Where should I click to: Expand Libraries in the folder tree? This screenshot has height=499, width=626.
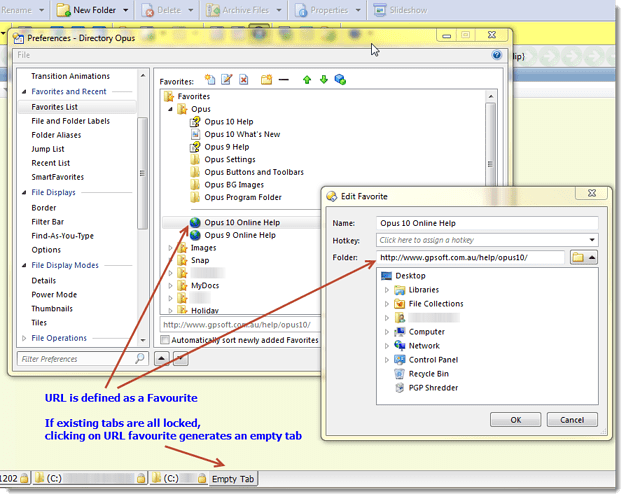[x=386, y=290]
